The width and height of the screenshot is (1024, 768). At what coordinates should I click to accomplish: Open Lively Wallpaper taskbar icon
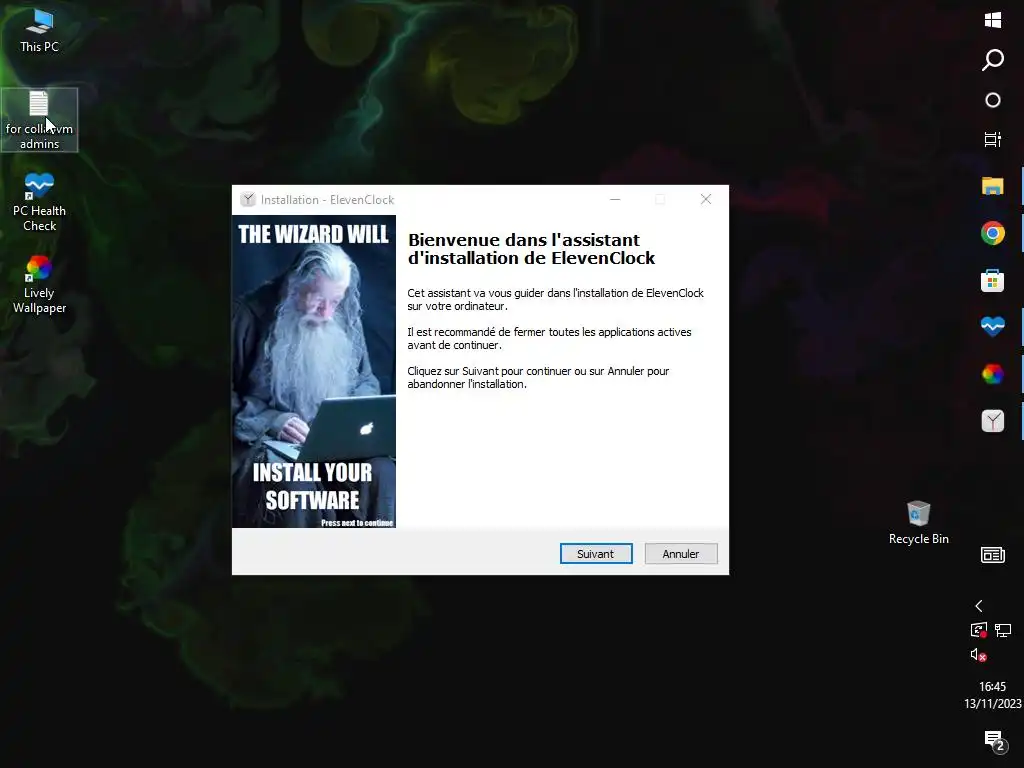pos(993,374)
